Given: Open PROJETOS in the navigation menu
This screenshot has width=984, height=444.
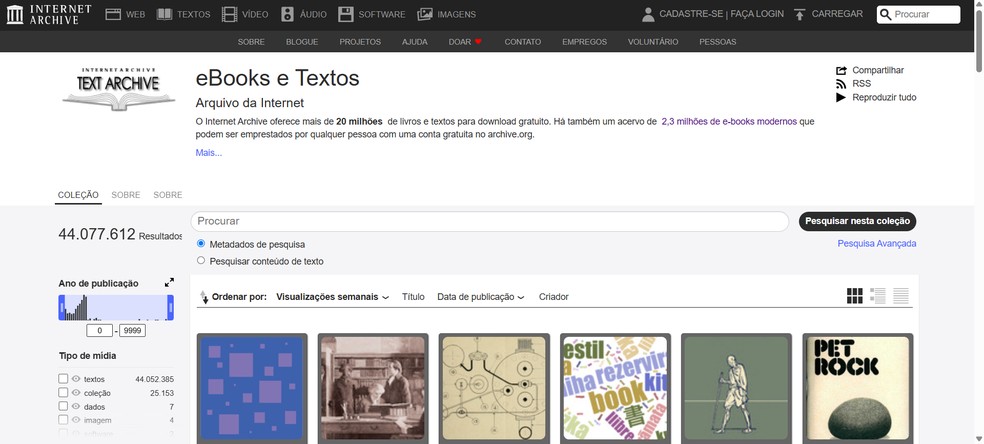Looking at the screenshot, I should 360,42.
